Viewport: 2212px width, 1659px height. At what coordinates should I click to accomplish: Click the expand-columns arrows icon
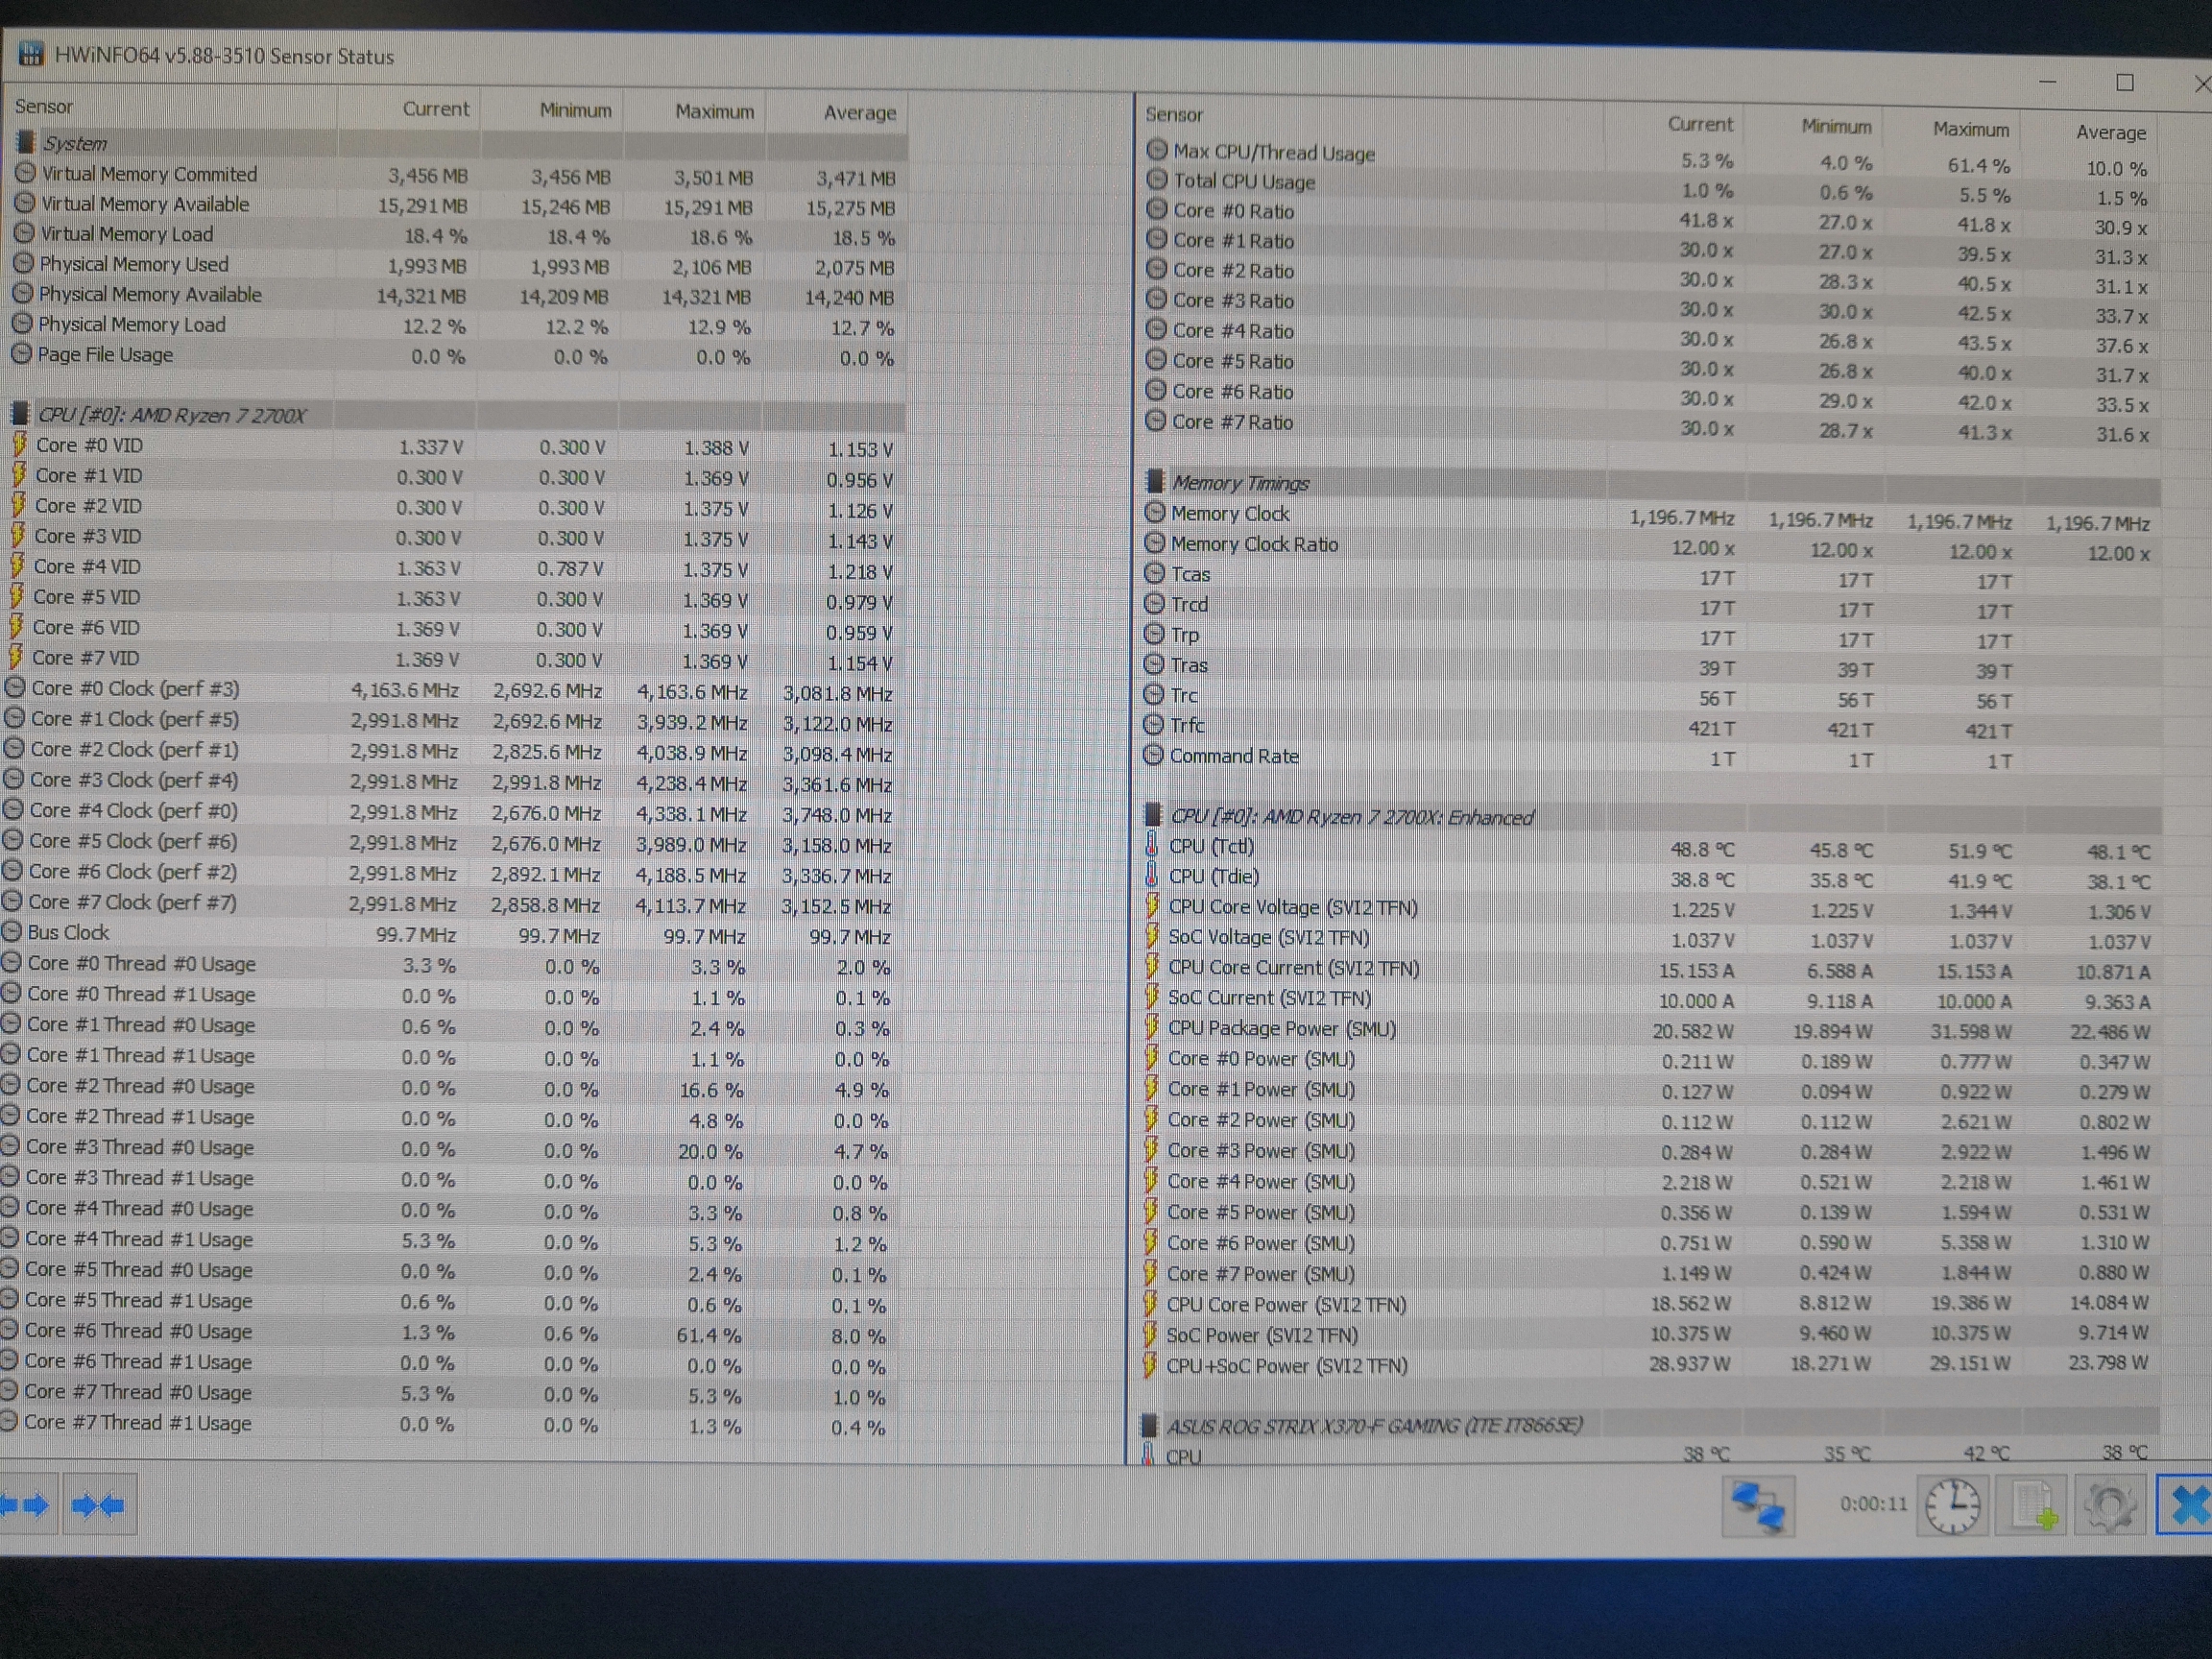point(27,1504)
